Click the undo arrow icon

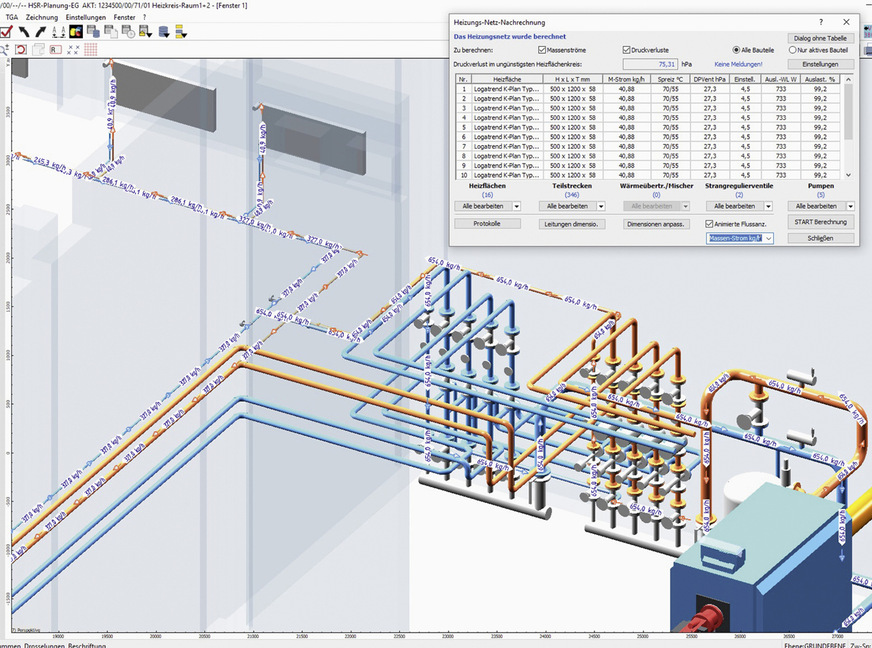click(x=23, y=31)
